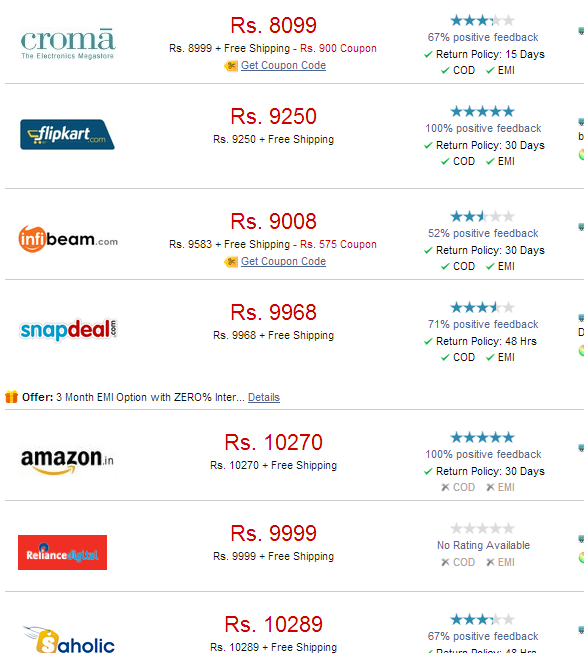Click coupon scissor icon under Croma price
Screen dimensions: 584x653
click(231, 65)
